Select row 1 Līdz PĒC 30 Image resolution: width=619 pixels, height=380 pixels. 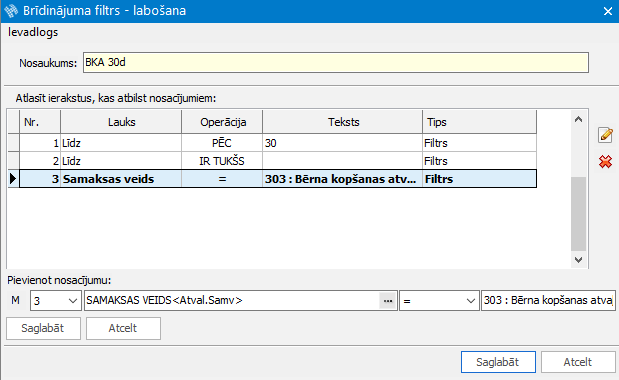click(278, 143)
